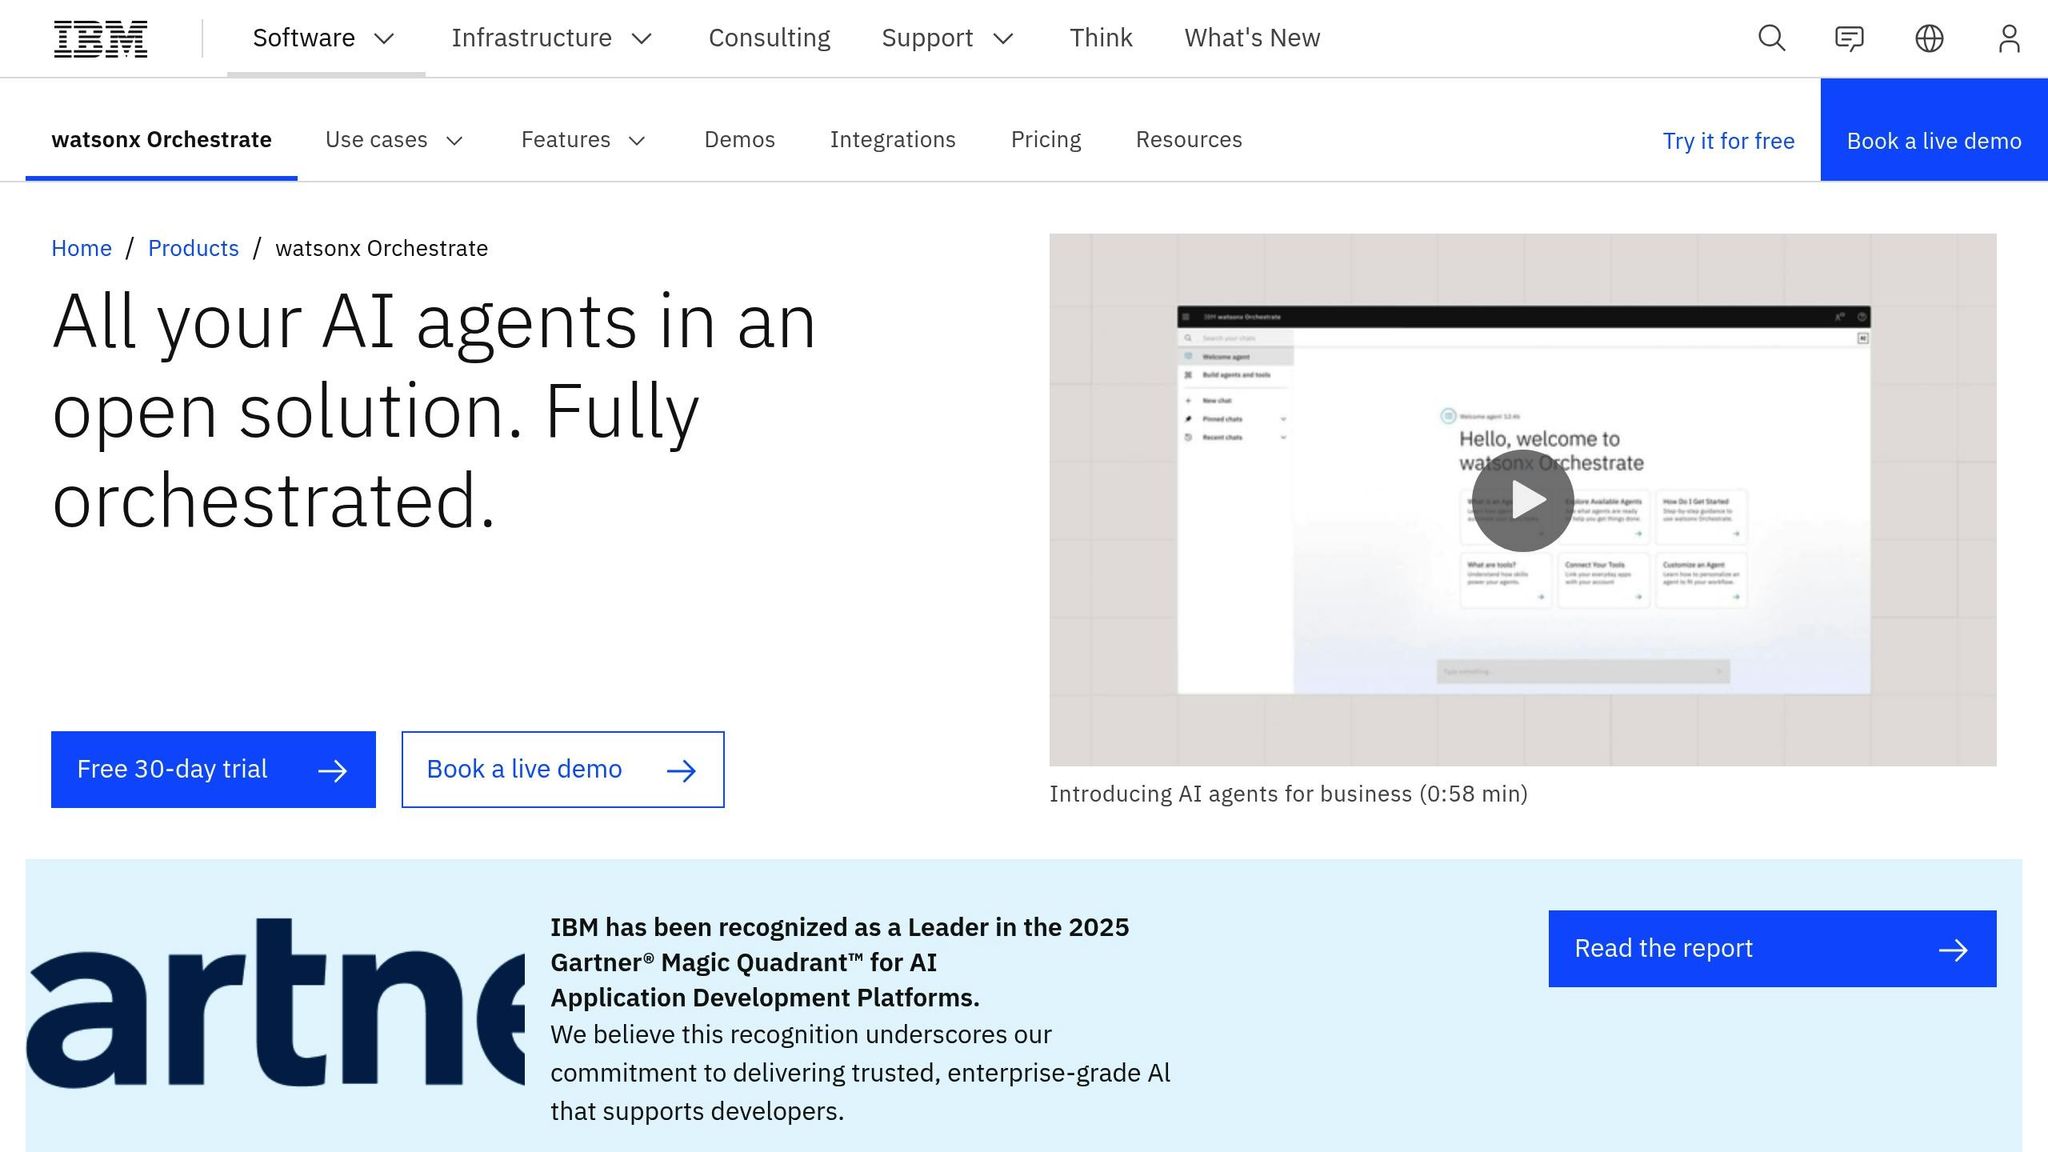Read the Gartner report
Image resolution: width=2048 pixels, height=1152 pixels.
pyautogui.click(x=1770, y=948)
